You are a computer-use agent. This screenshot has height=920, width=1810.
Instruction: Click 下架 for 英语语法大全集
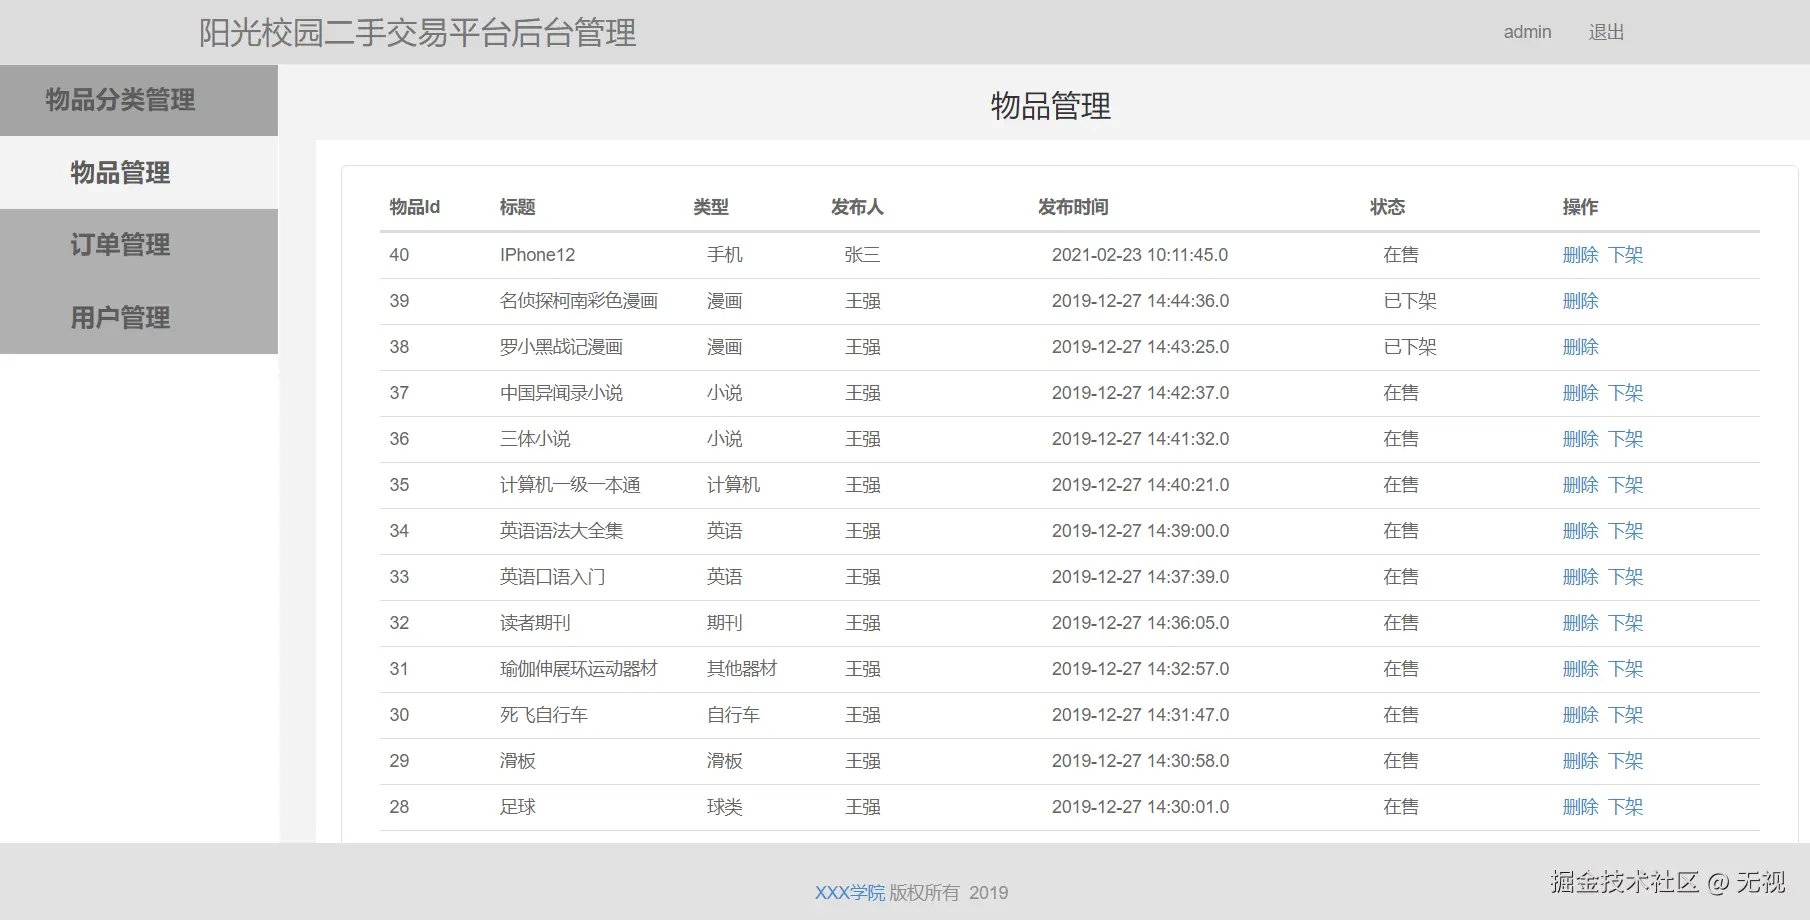point(1625,531)
